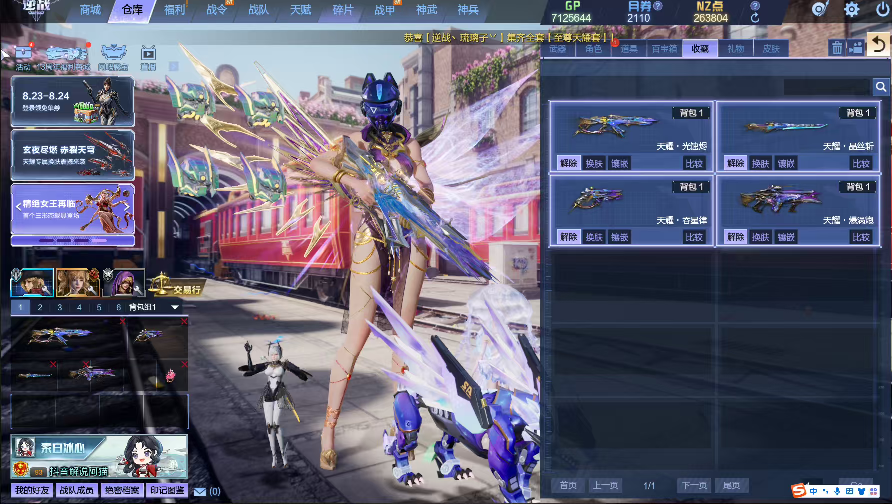Open the TV live-stream icon
892x504 pixels.
[148, 57]
